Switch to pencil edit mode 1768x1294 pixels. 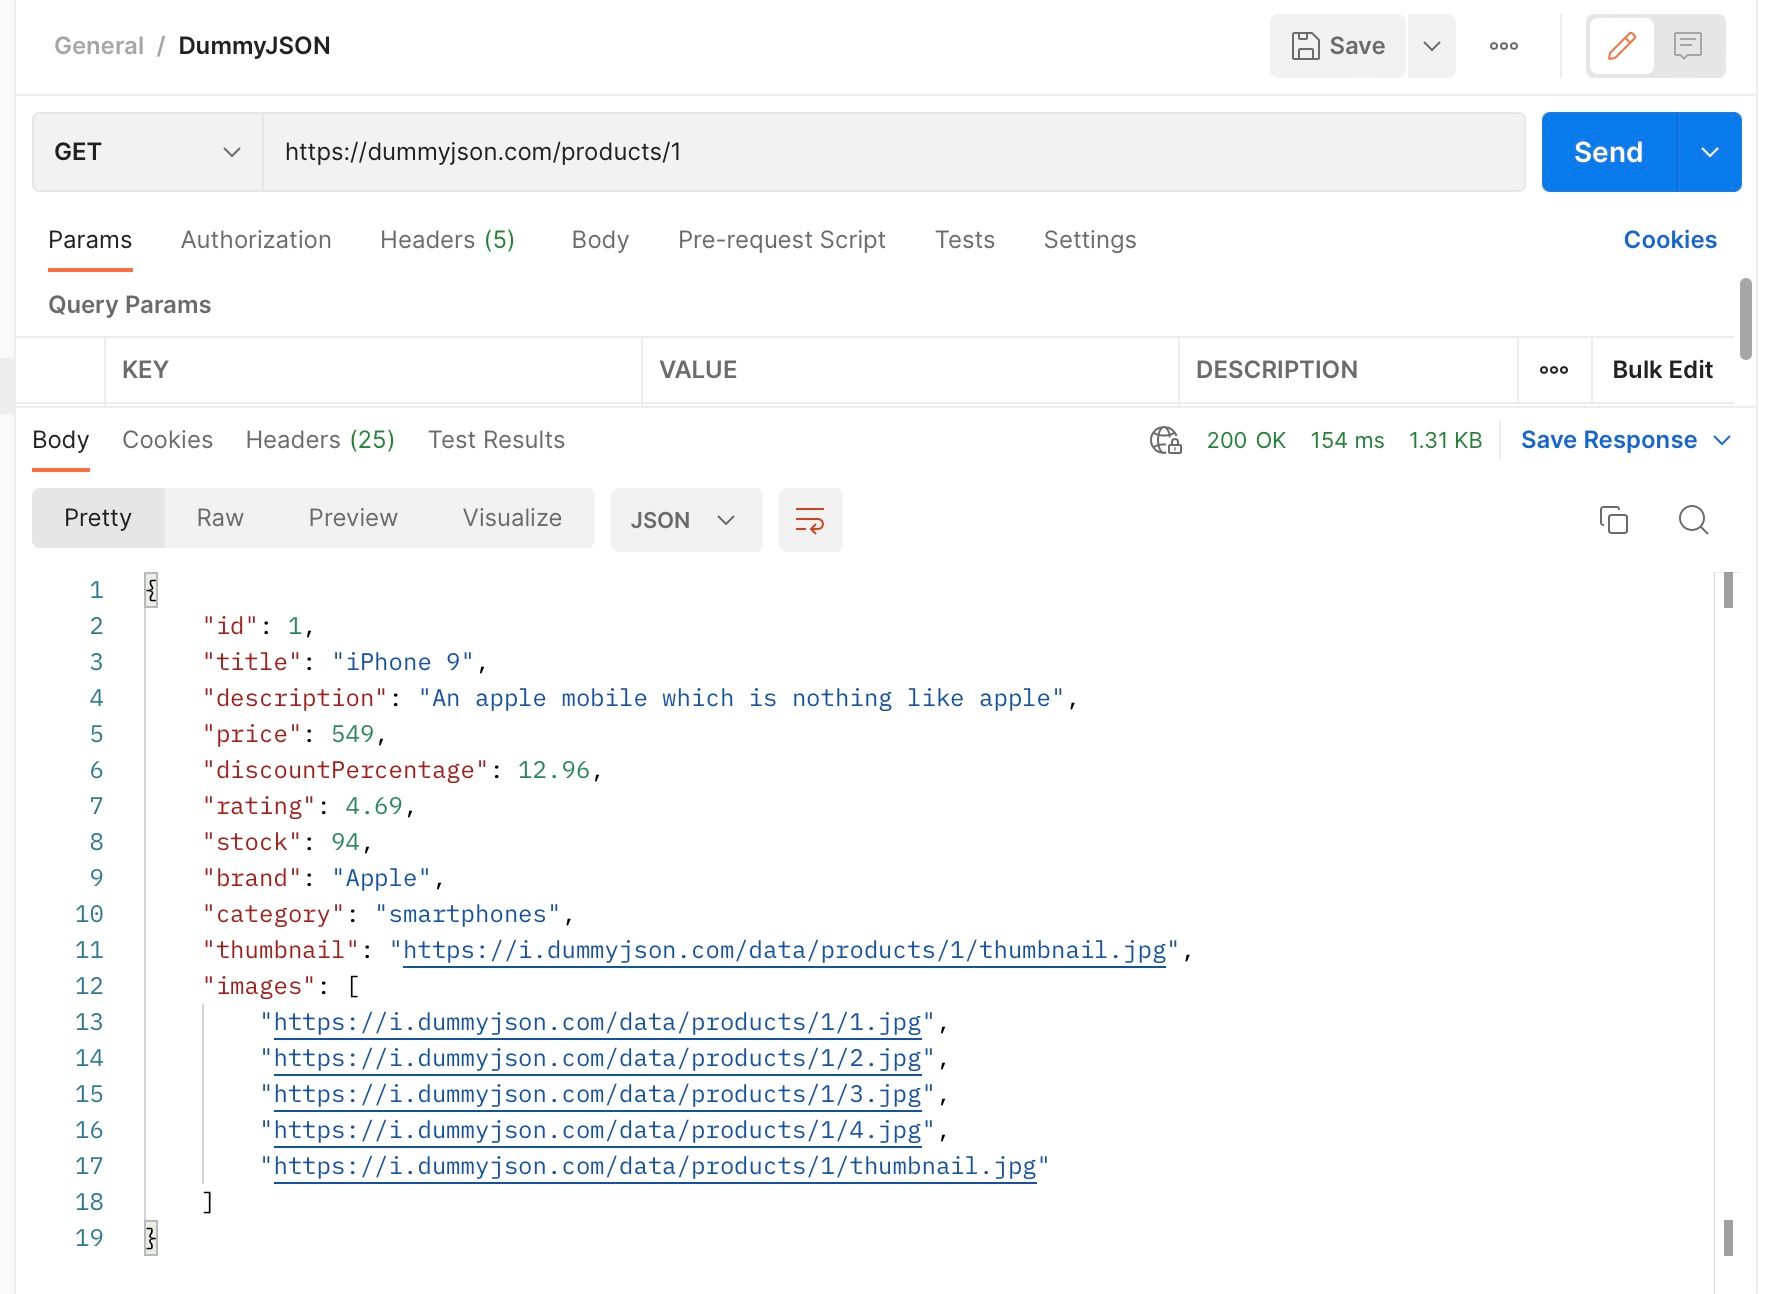1621,46
